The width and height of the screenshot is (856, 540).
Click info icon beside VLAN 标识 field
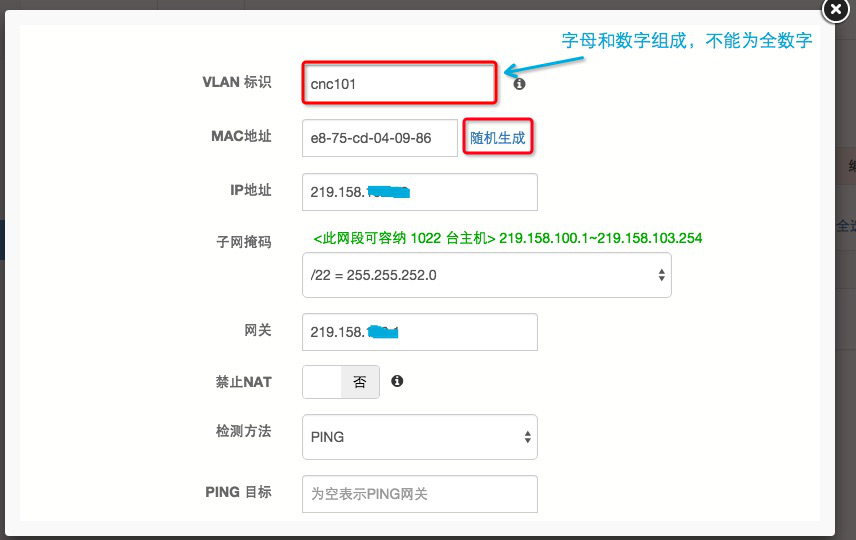click(x=519, y=85)
